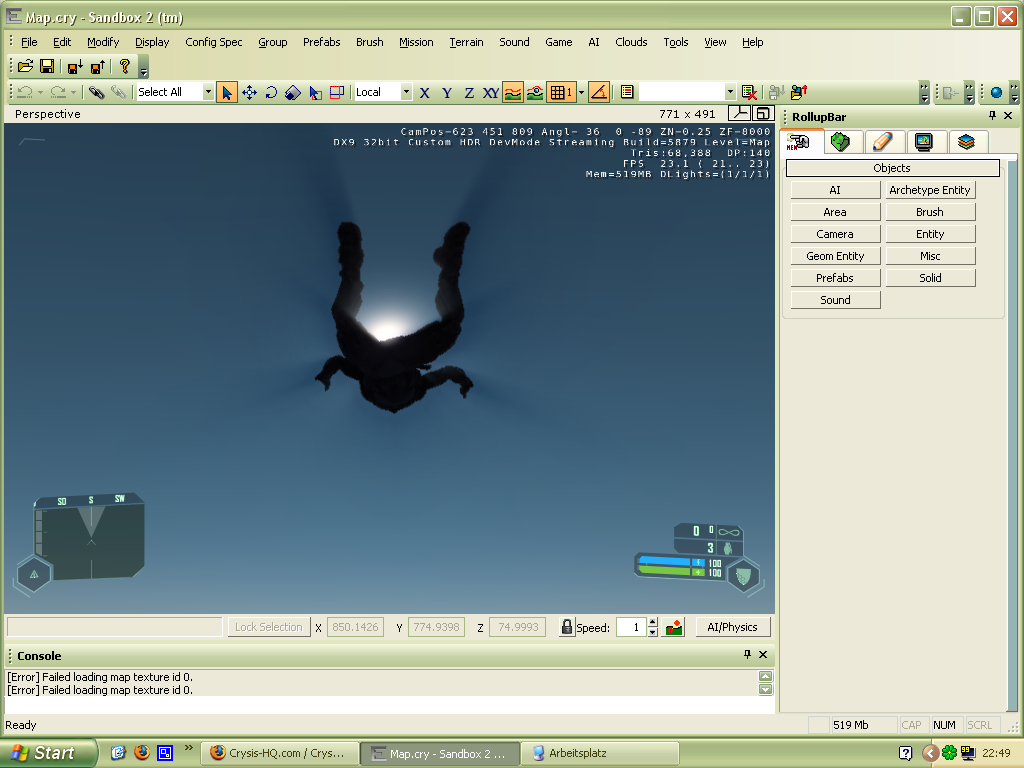Toggle AI/Physics simulation
Viewport: 1024px width, 768px height.
click(x=732, y=627)
